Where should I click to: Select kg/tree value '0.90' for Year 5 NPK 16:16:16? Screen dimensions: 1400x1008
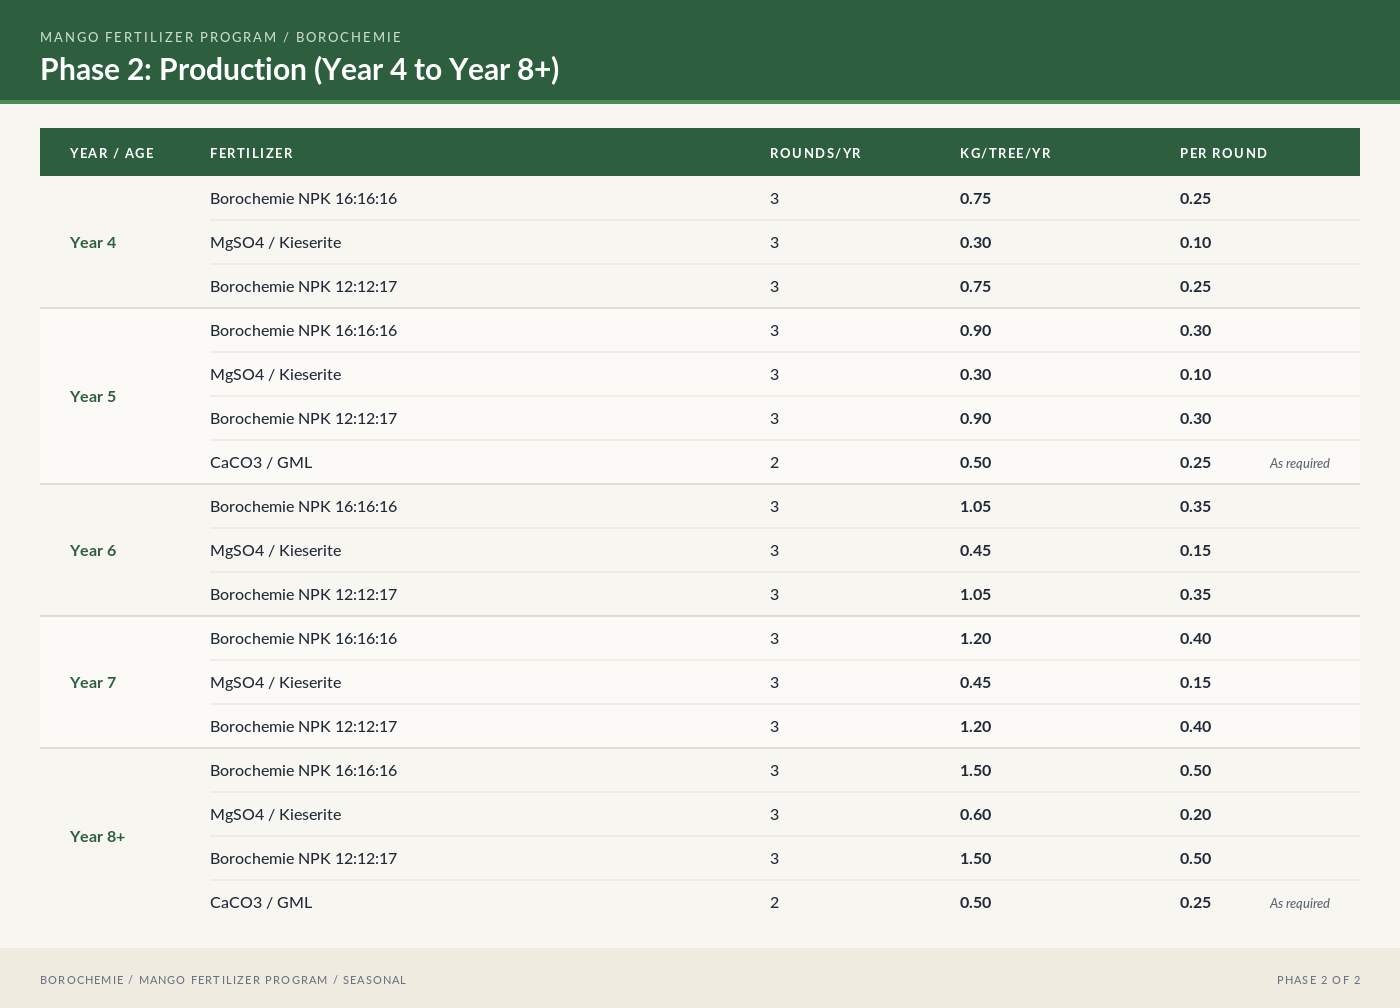976,330
